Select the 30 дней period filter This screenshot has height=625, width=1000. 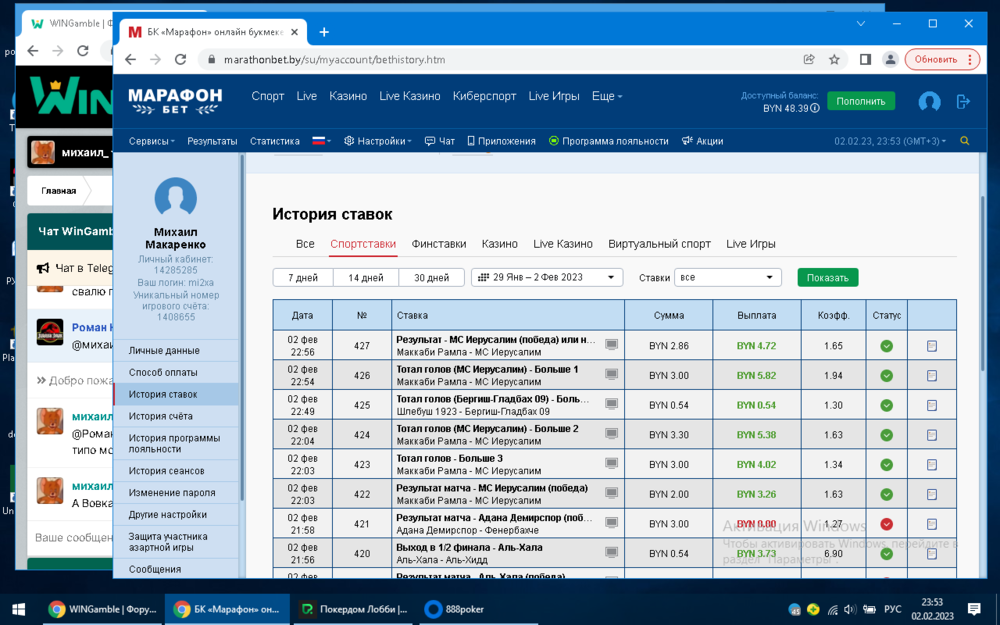(431, 278)
